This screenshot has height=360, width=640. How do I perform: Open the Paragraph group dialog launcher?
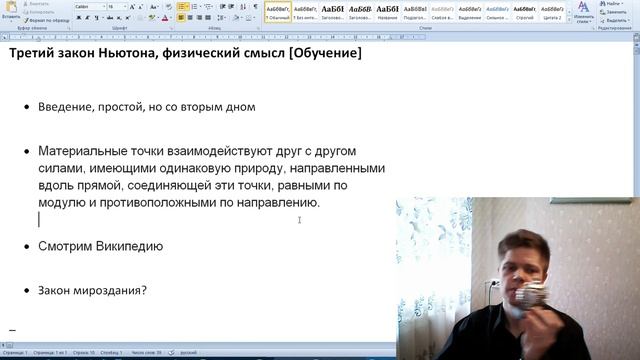[x=258, y=29]
